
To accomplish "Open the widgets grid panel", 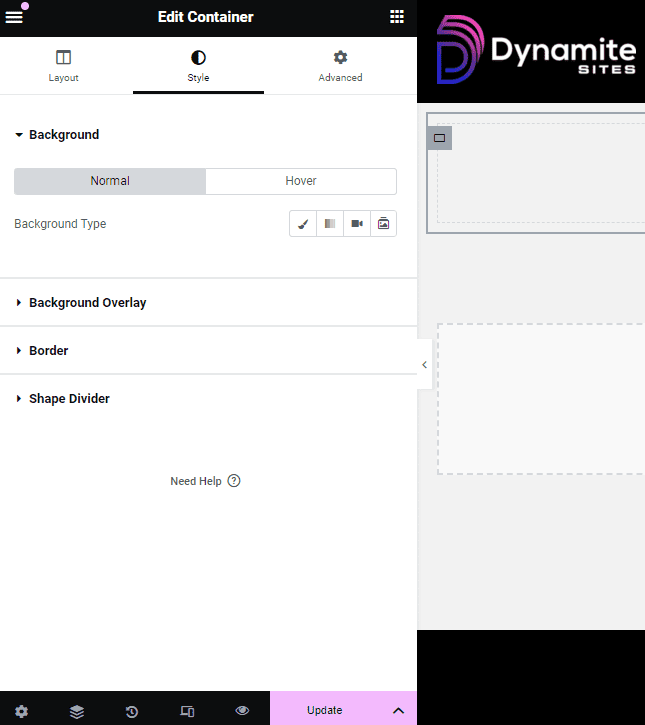I will tap(397, 17).
